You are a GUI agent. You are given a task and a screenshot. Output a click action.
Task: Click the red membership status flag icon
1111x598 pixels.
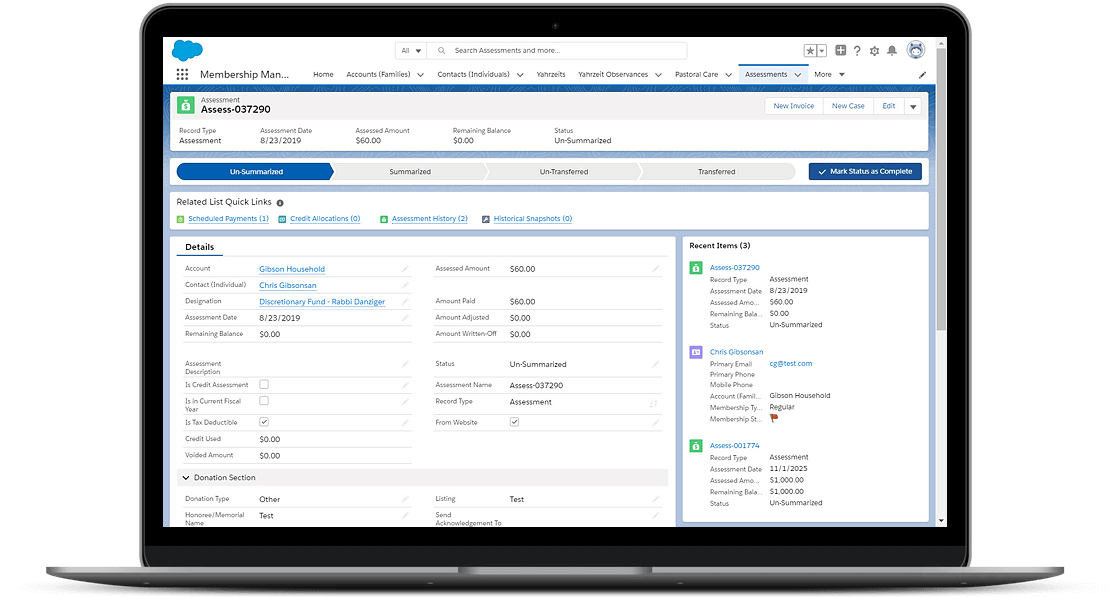774,418
